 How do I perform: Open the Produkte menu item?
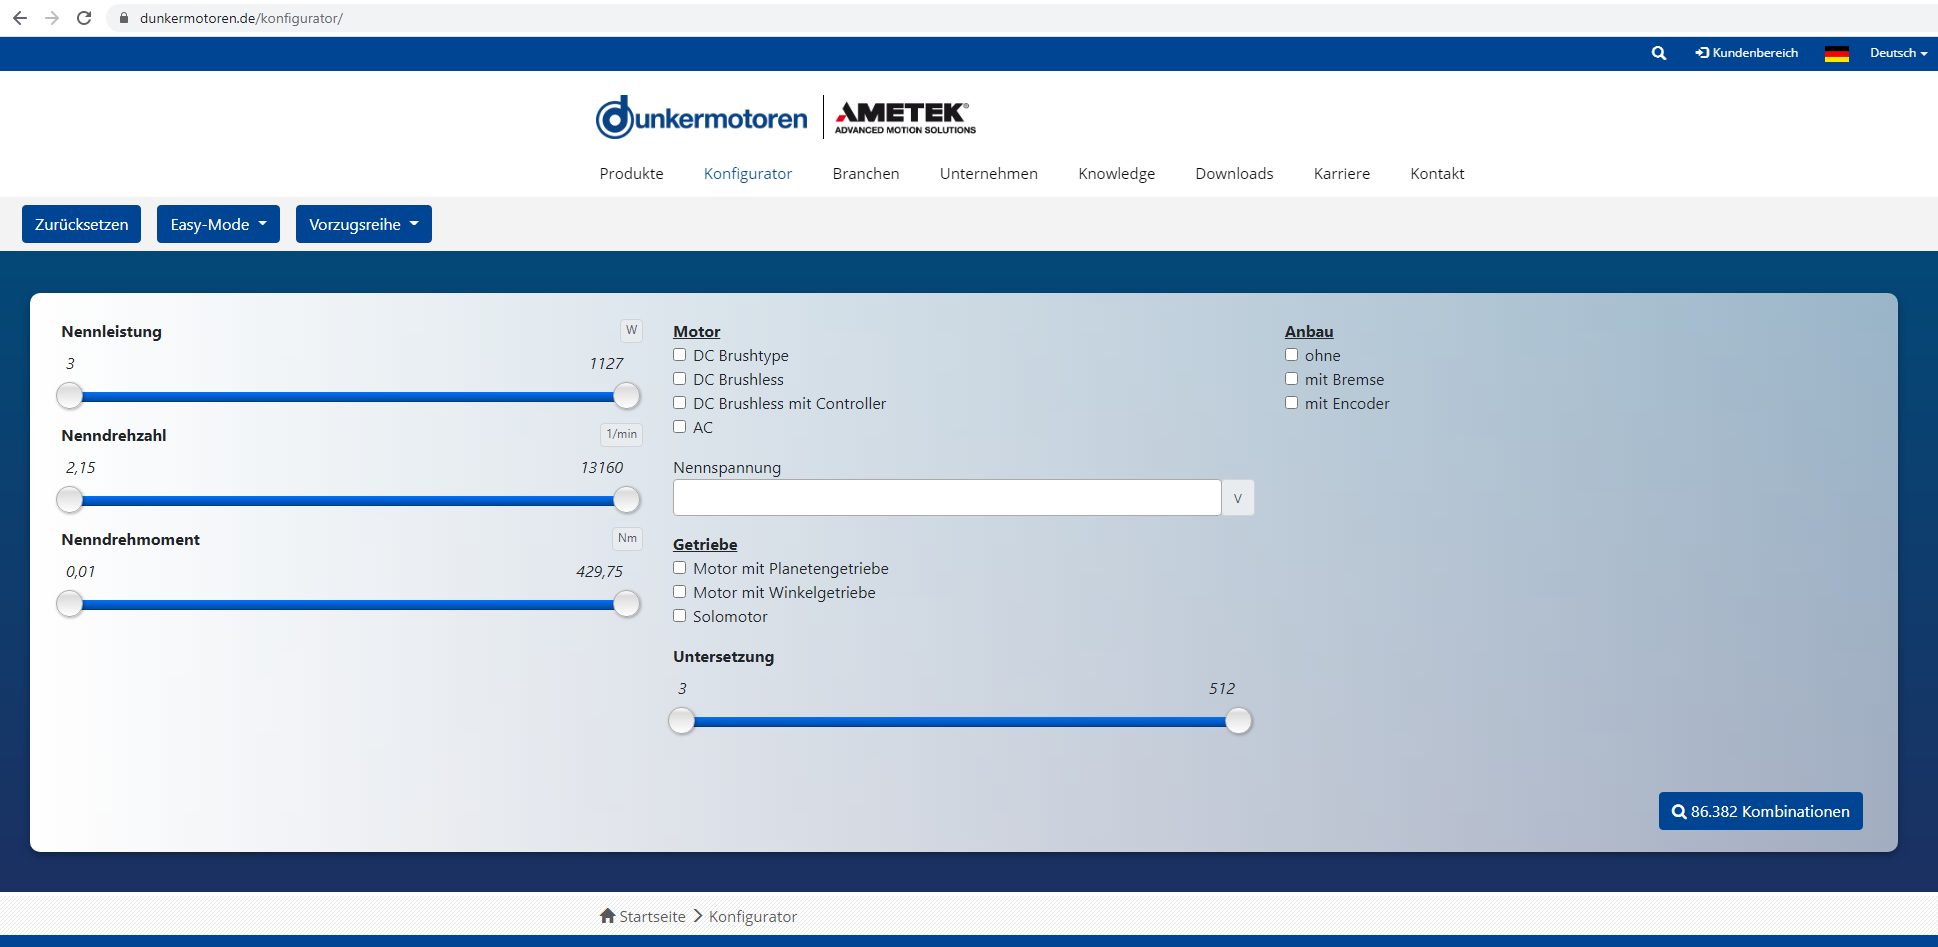point(631,174)
